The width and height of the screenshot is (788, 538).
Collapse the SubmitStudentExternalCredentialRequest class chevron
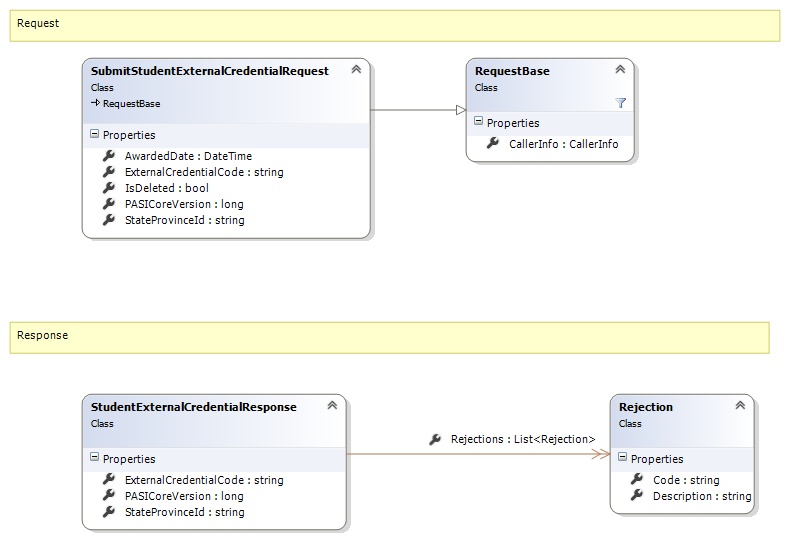[356, 70]
